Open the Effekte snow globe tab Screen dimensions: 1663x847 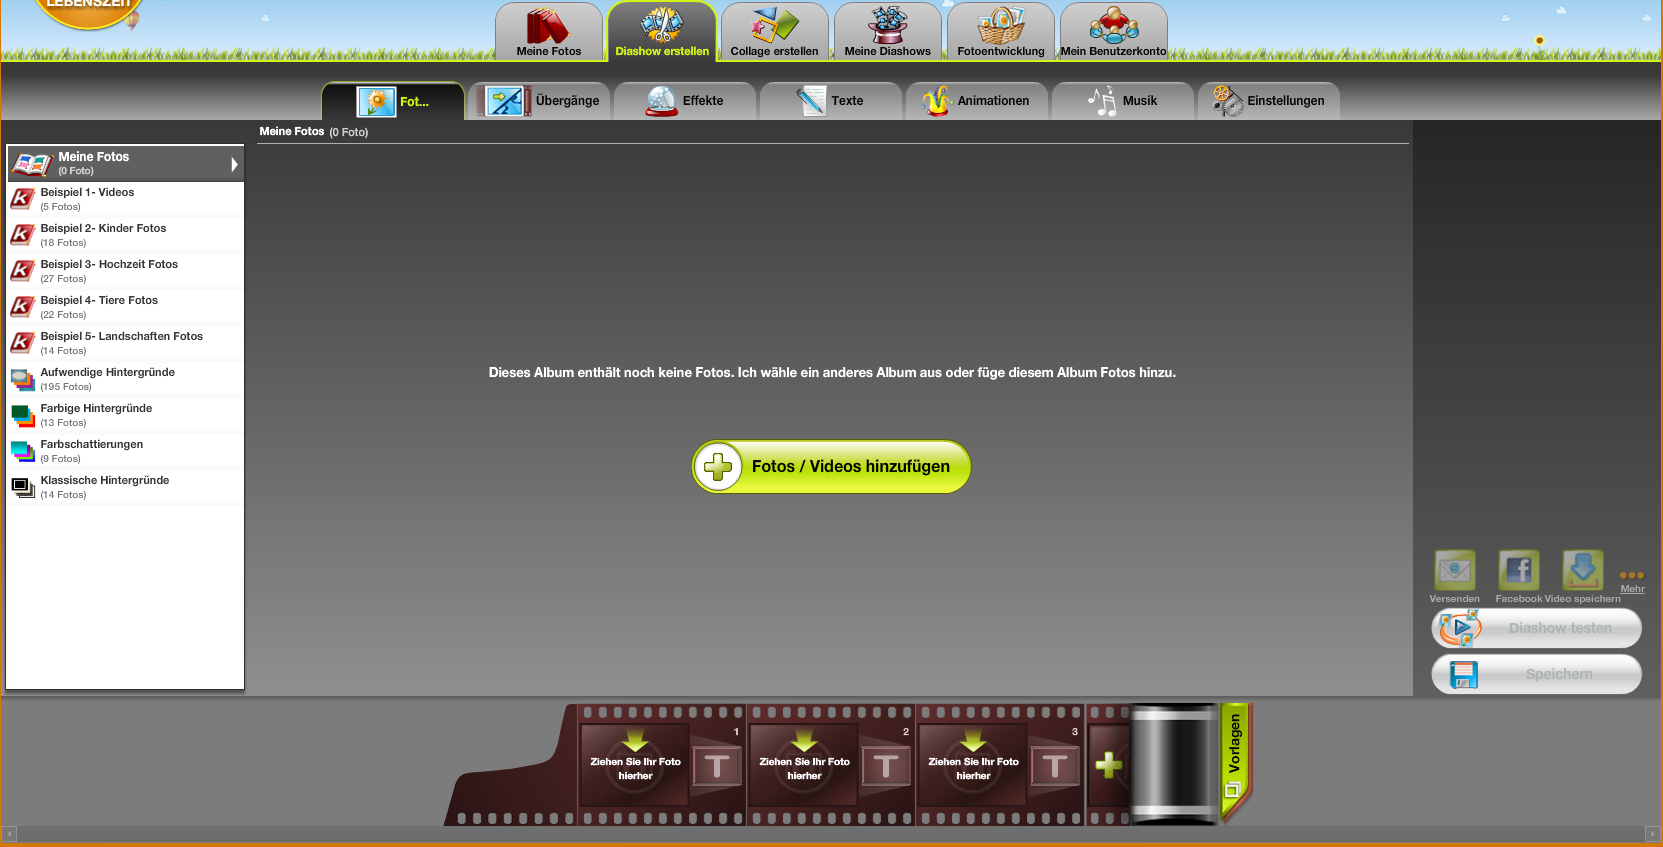[x=685, y=101]
